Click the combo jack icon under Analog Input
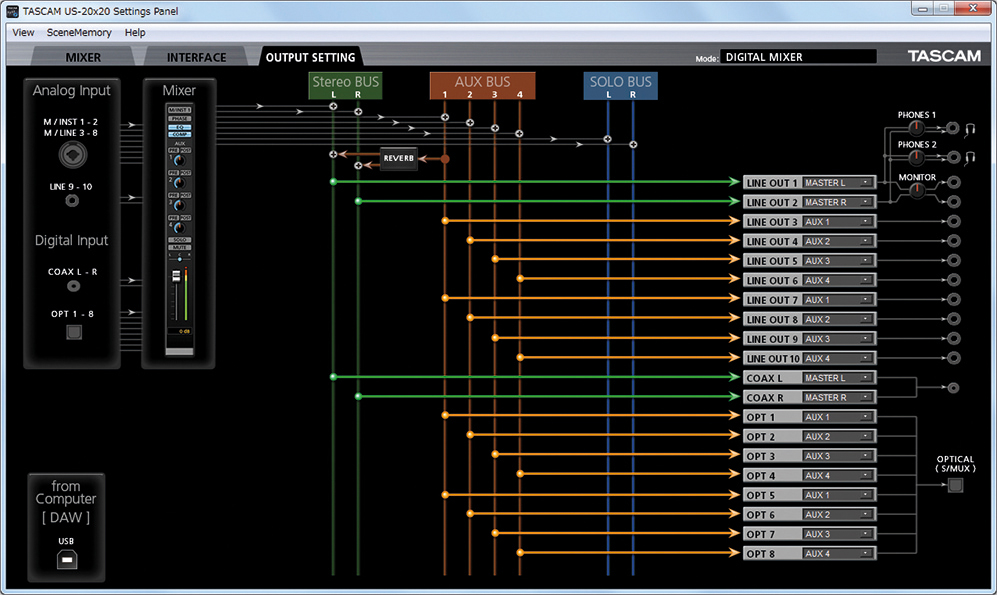This screenshot has height=595, width=997. 72,155
